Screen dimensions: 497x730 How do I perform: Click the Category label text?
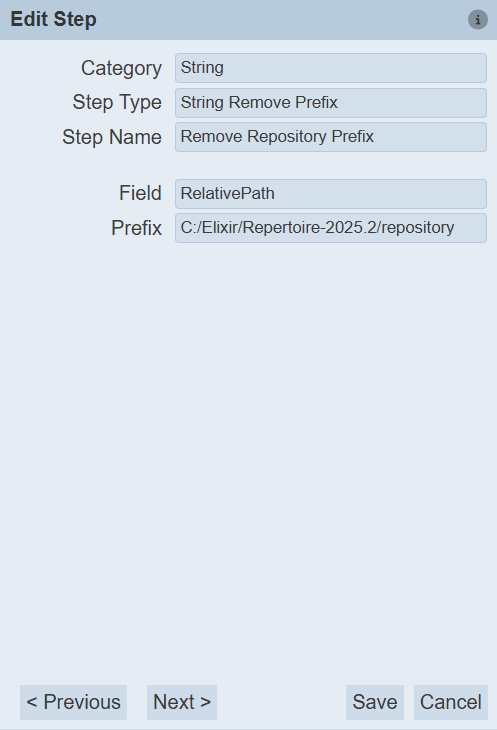(121, 68)
